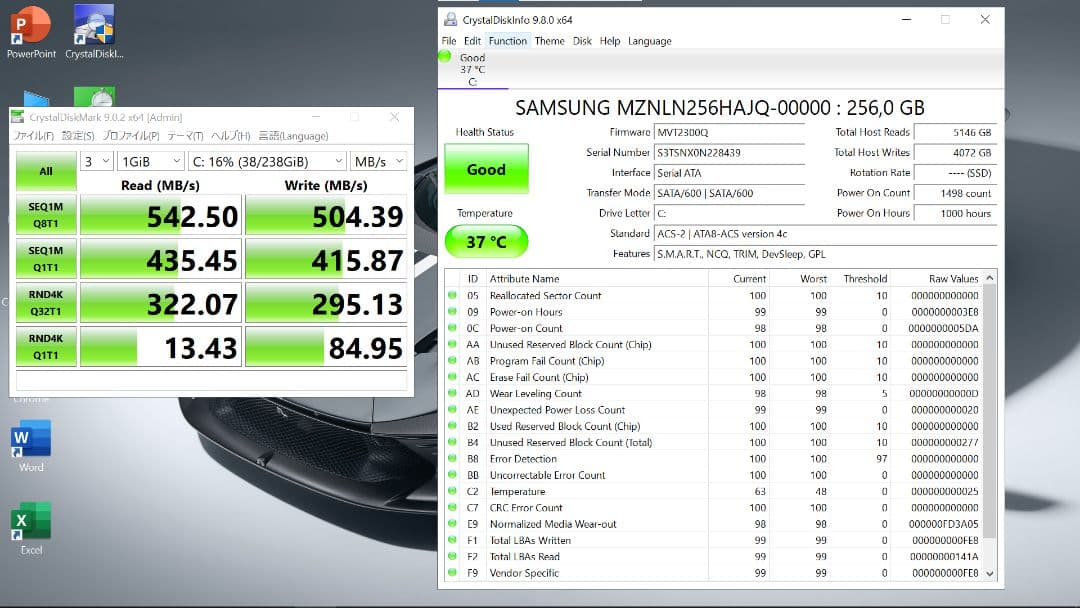Image resolution: width=1080 pixels, height=608 pixels.
Task: Open the Function menu in CrystalDiskInfo
Action: point(508,41)
